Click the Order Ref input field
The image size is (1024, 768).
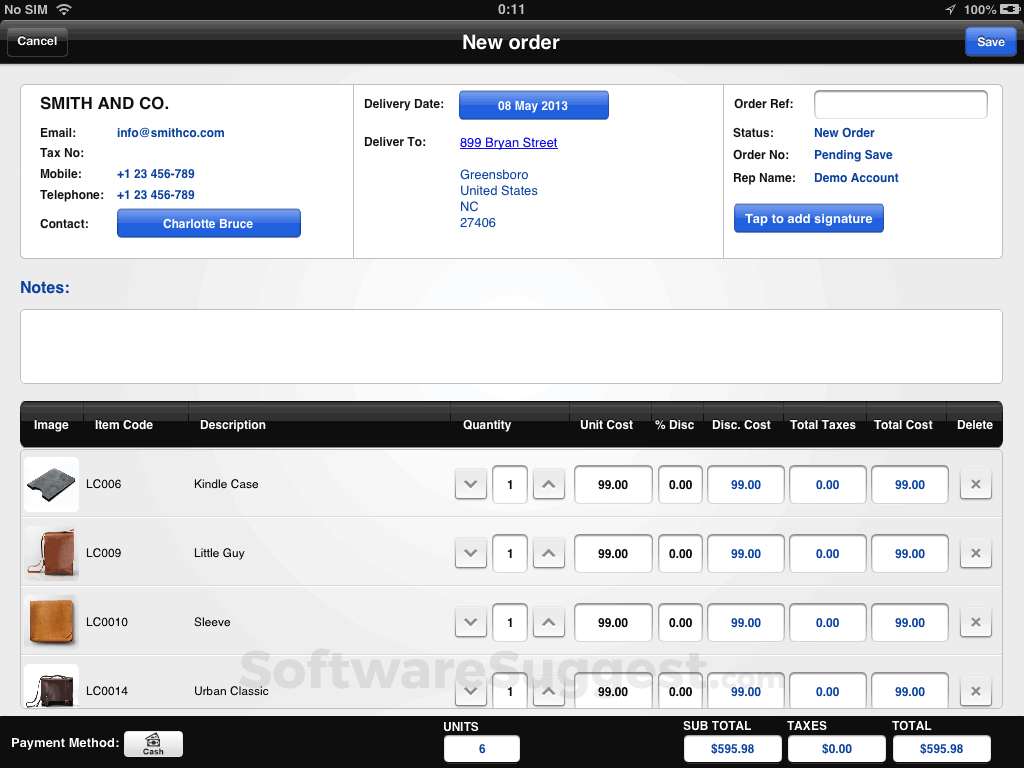[900, 104]
